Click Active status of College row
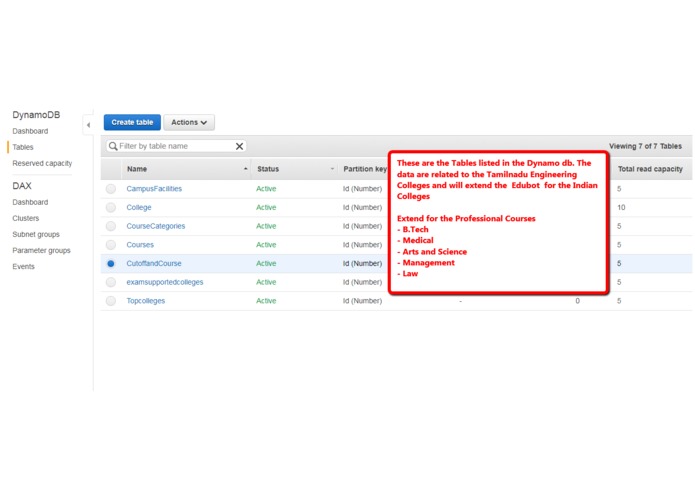 tap(266, 207)
